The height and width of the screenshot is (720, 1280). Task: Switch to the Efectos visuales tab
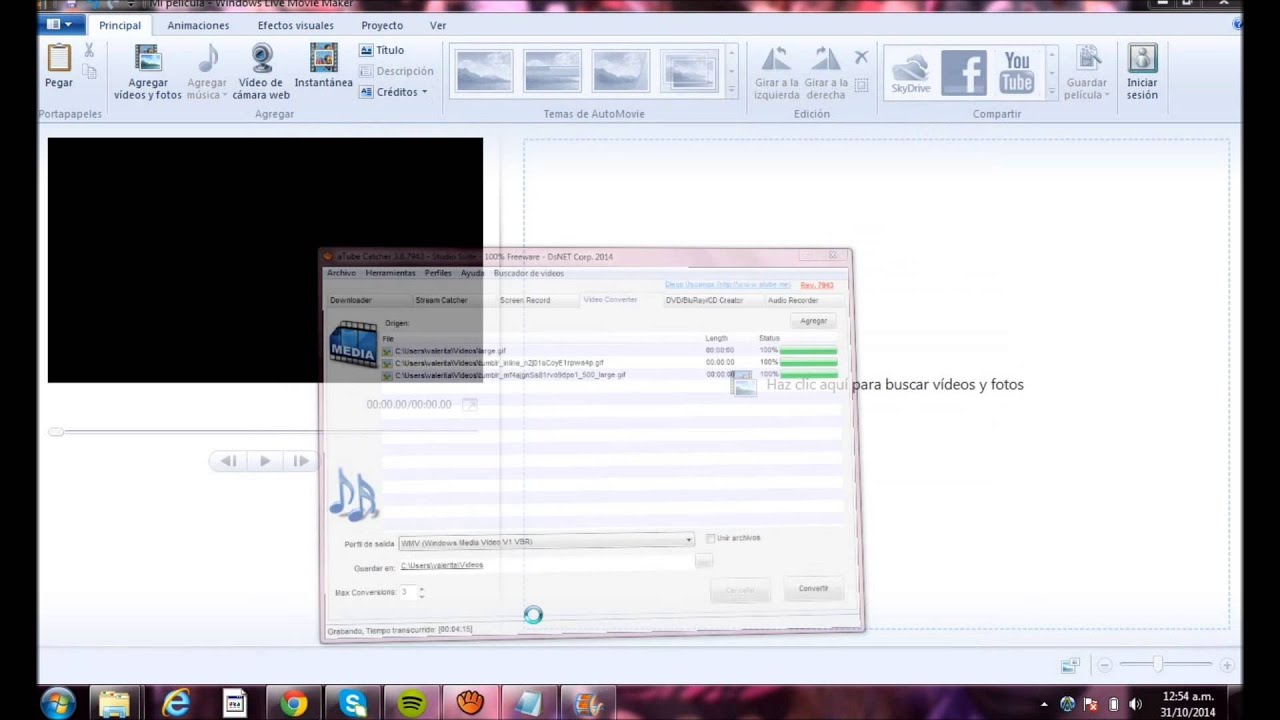295,25
